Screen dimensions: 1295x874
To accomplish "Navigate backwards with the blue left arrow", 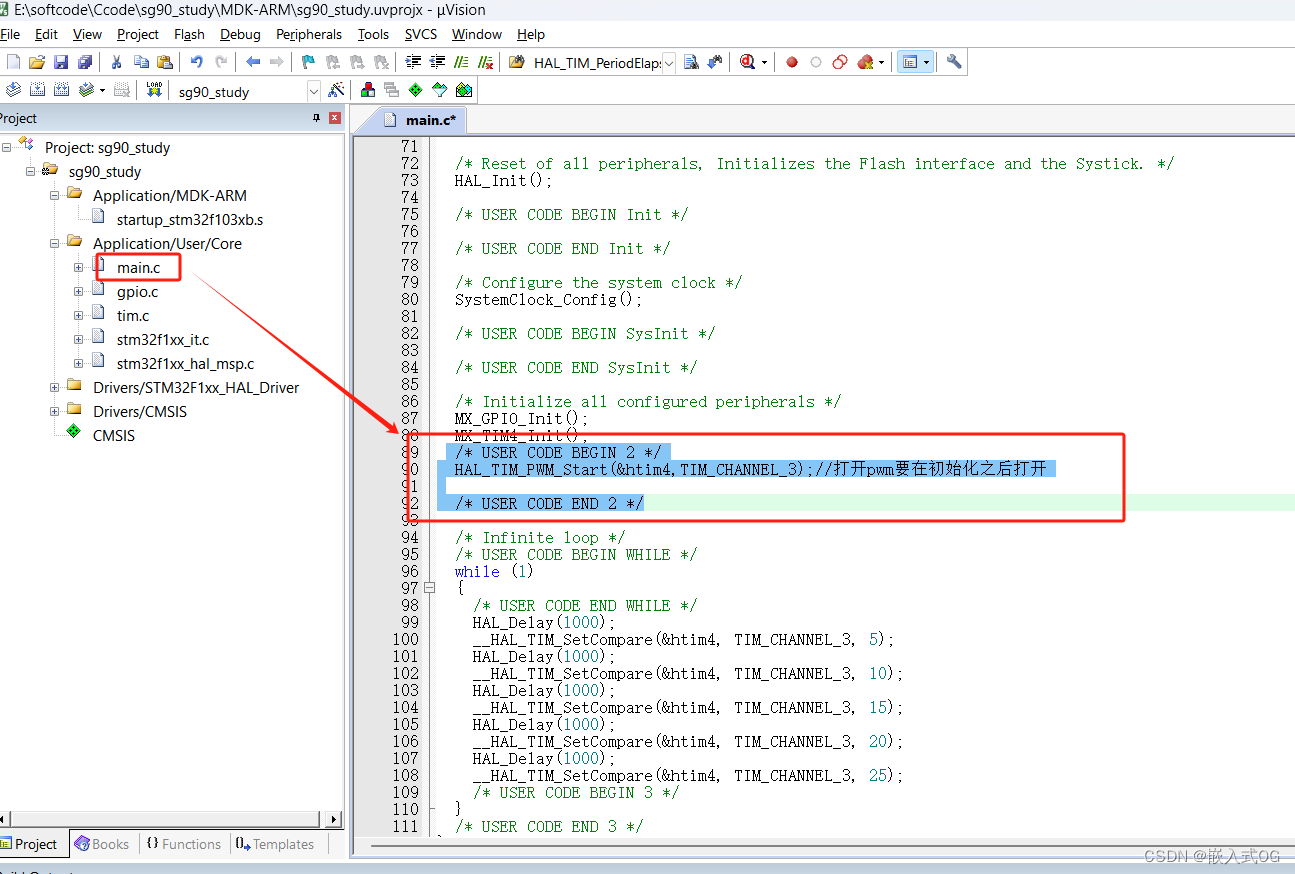I will (253, 62).
